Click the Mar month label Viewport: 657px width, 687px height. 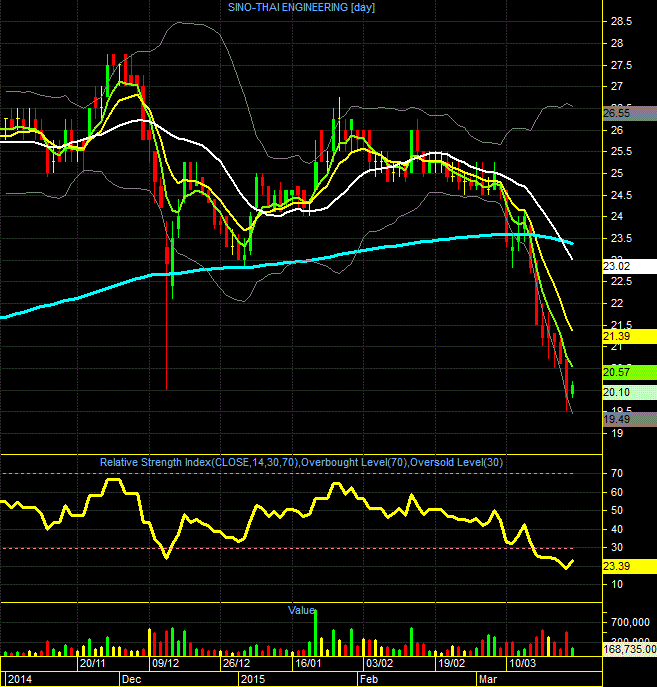point(488,680)
